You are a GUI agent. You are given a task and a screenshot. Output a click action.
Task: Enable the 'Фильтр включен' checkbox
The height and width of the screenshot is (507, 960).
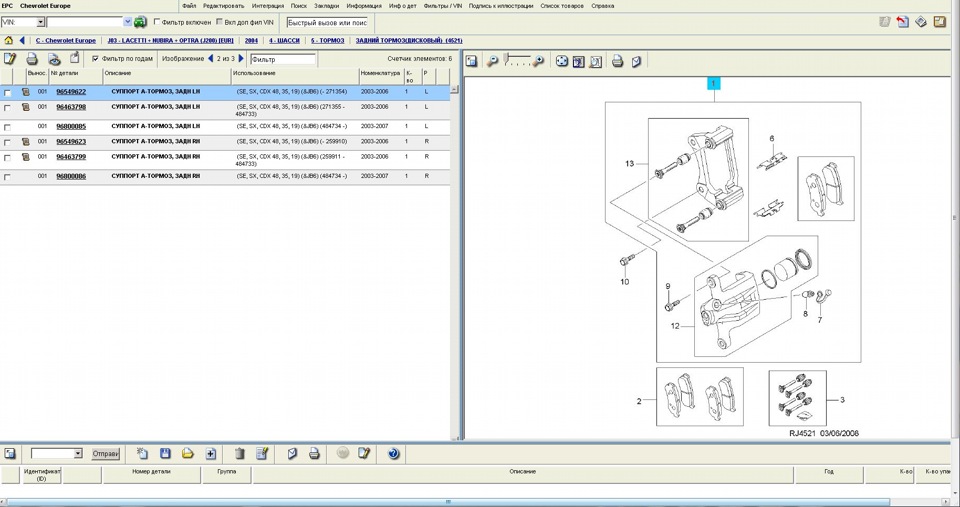click(x=157, y=21)
